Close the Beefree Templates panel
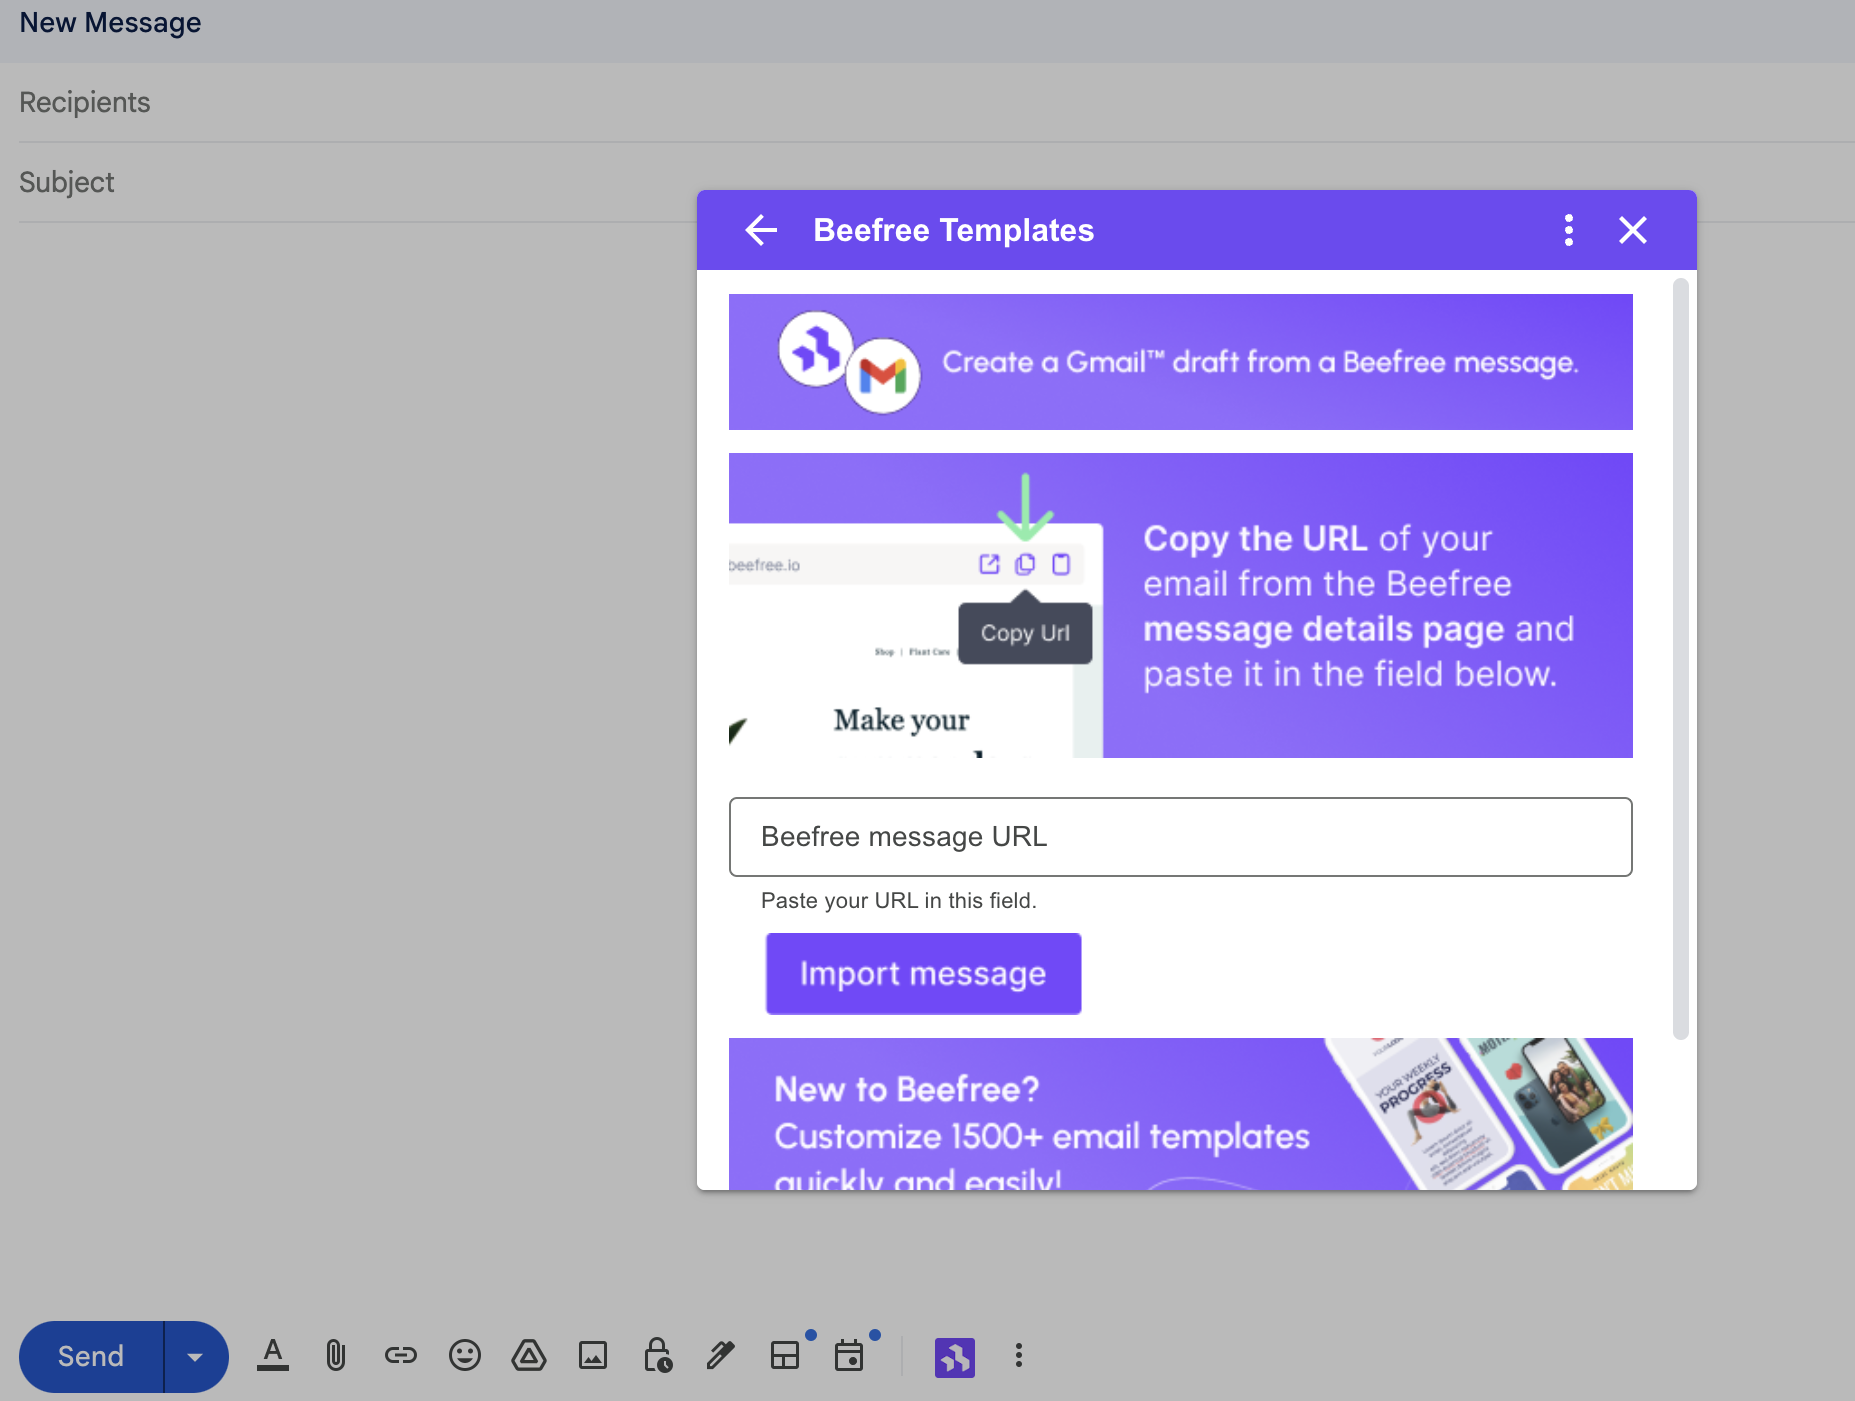This screenshot has width=1855, height=1401. click(1632, 230)
